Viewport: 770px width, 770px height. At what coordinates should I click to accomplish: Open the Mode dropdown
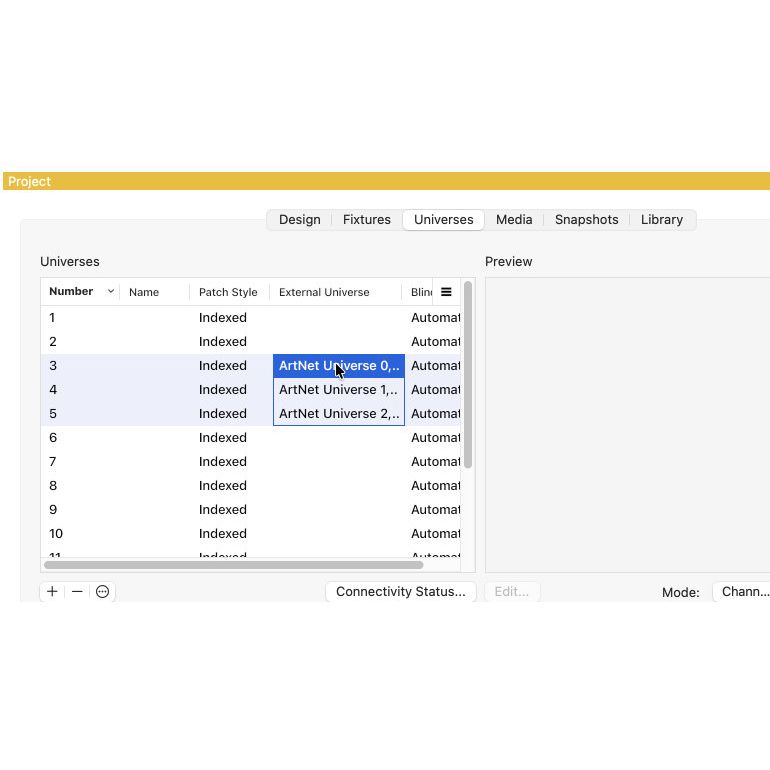[743, 592]
